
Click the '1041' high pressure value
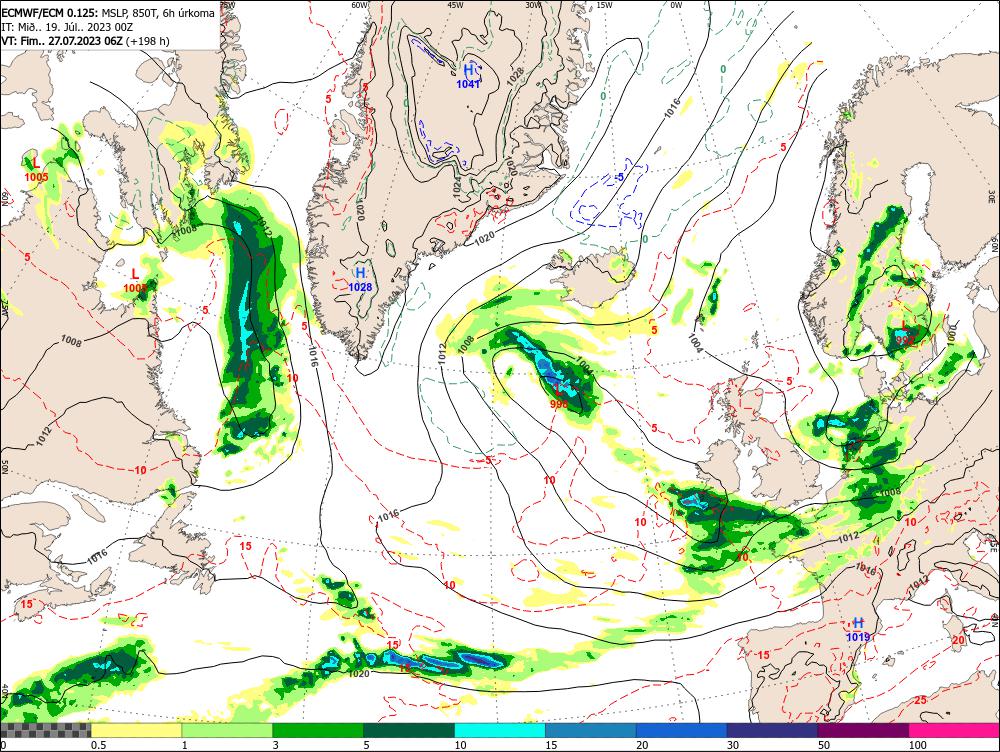pos(468,84)
